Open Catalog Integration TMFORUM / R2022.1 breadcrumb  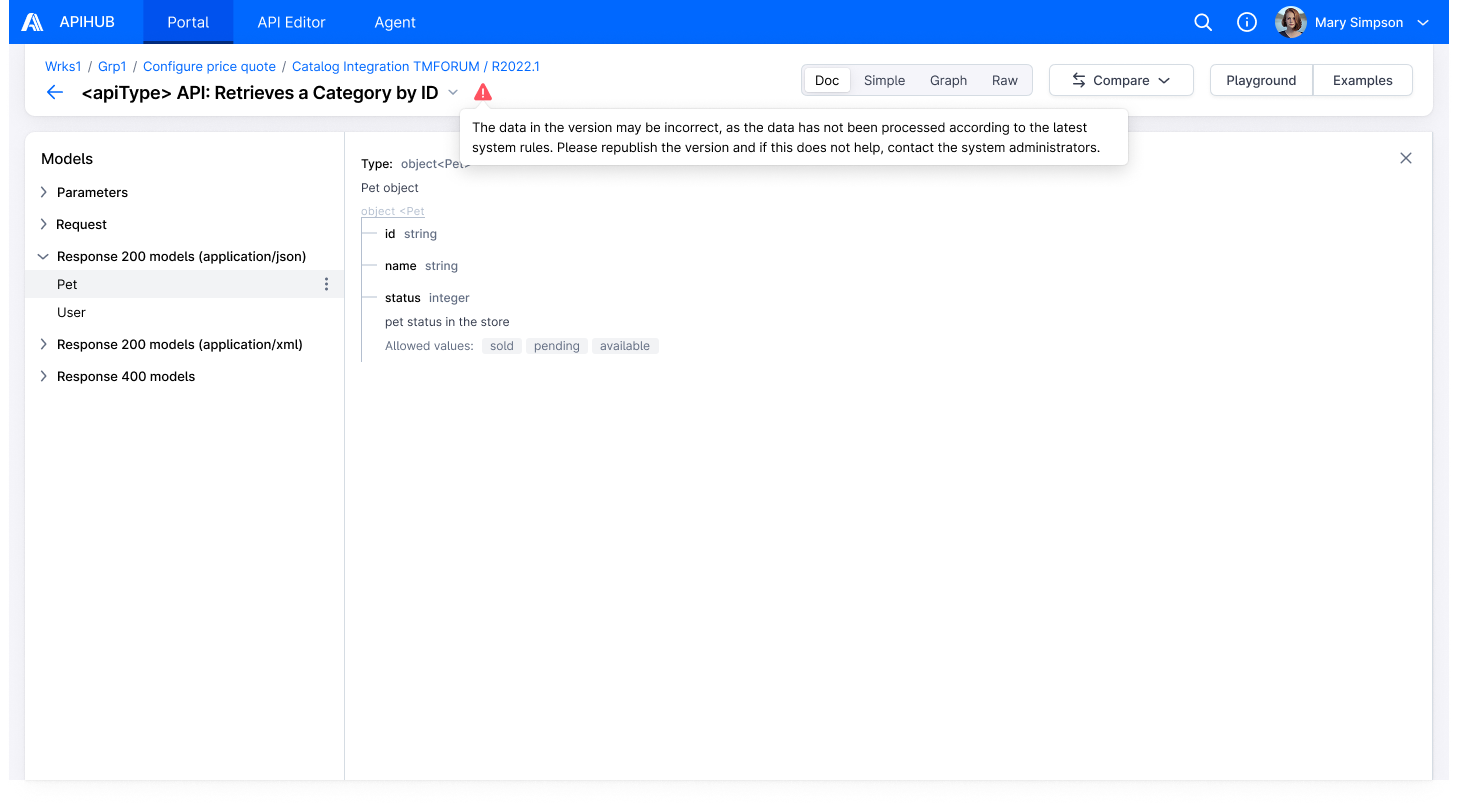[x=416, y=66]
